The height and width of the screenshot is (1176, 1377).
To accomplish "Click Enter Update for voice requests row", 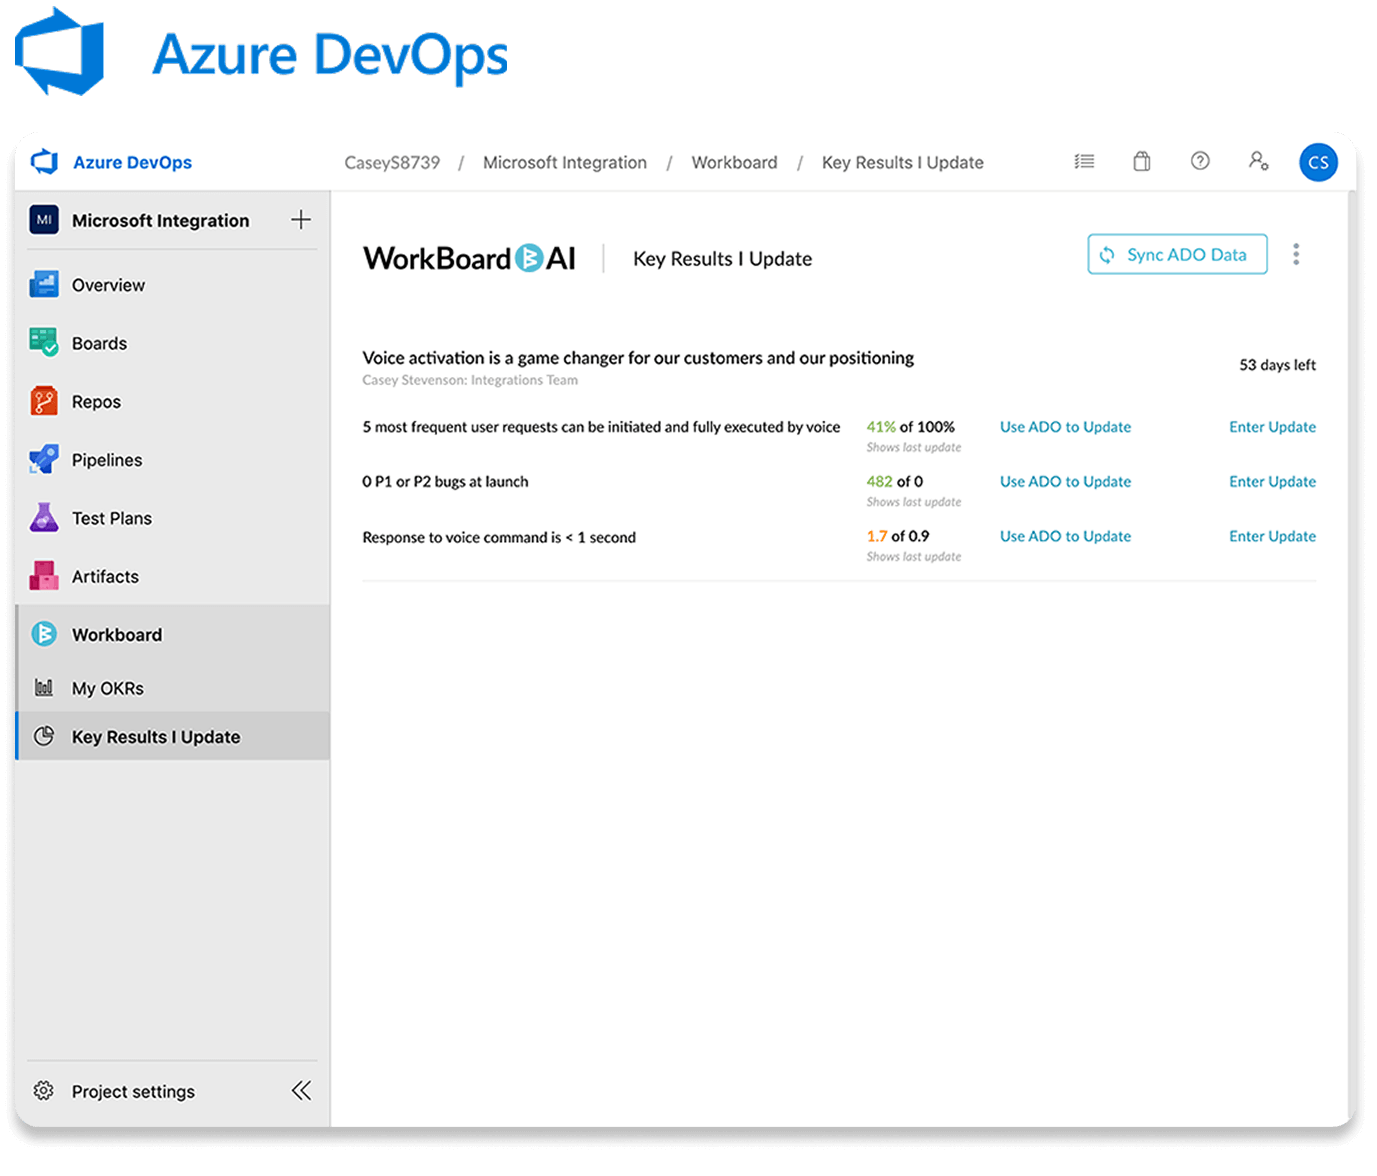I will pyautogui.click(x=1272, y=427).
